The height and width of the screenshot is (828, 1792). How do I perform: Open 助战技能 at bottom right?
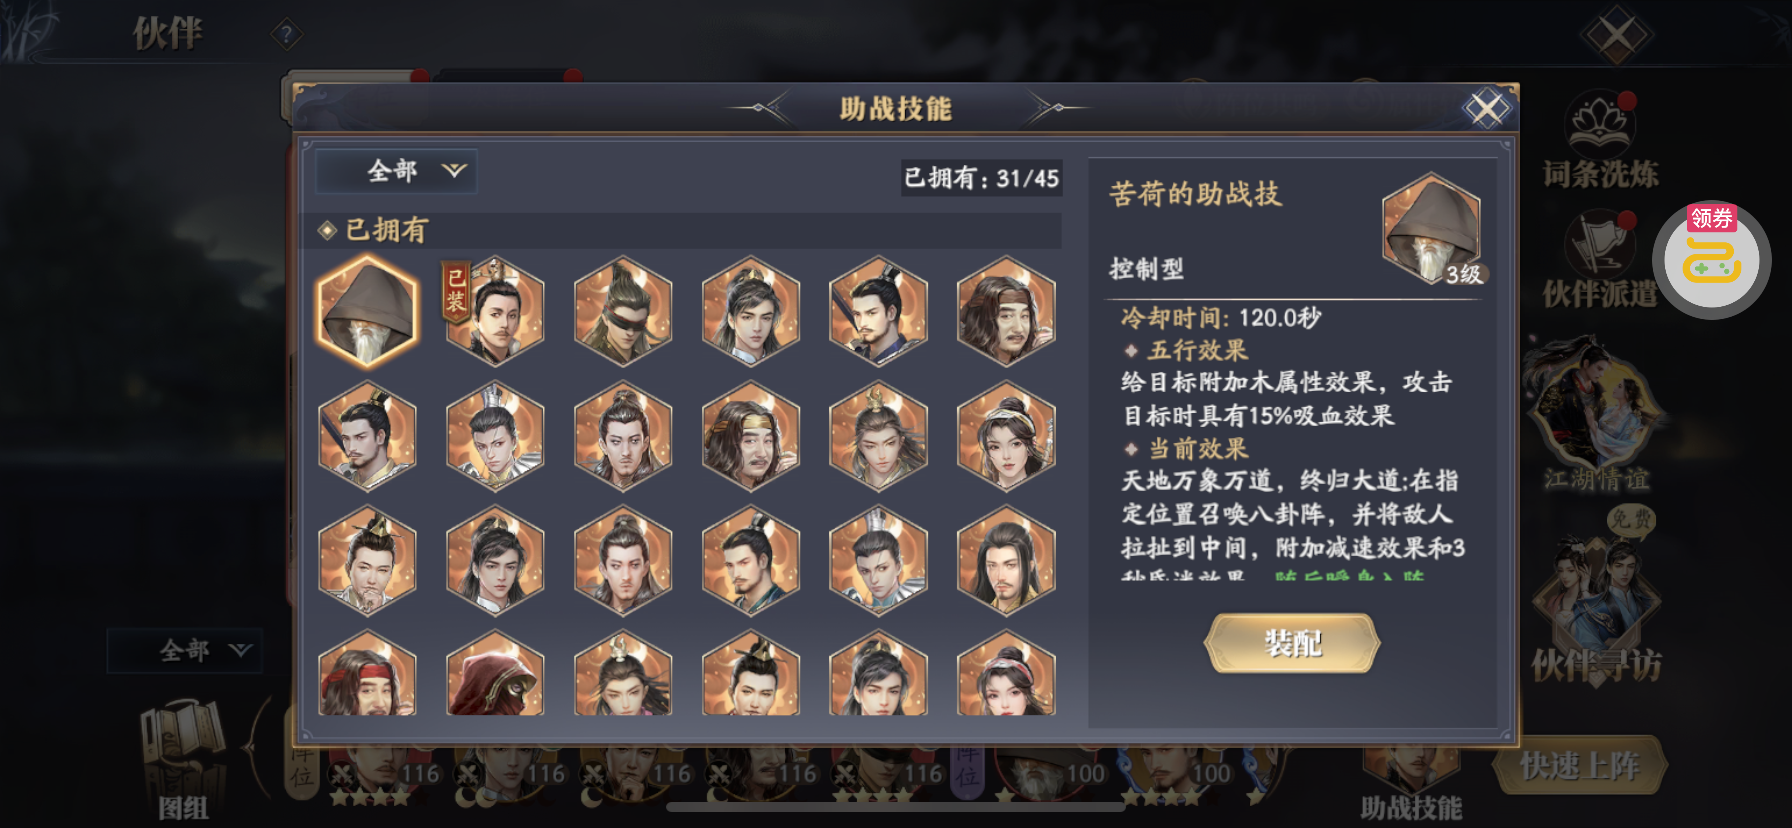pos(1410,780)
